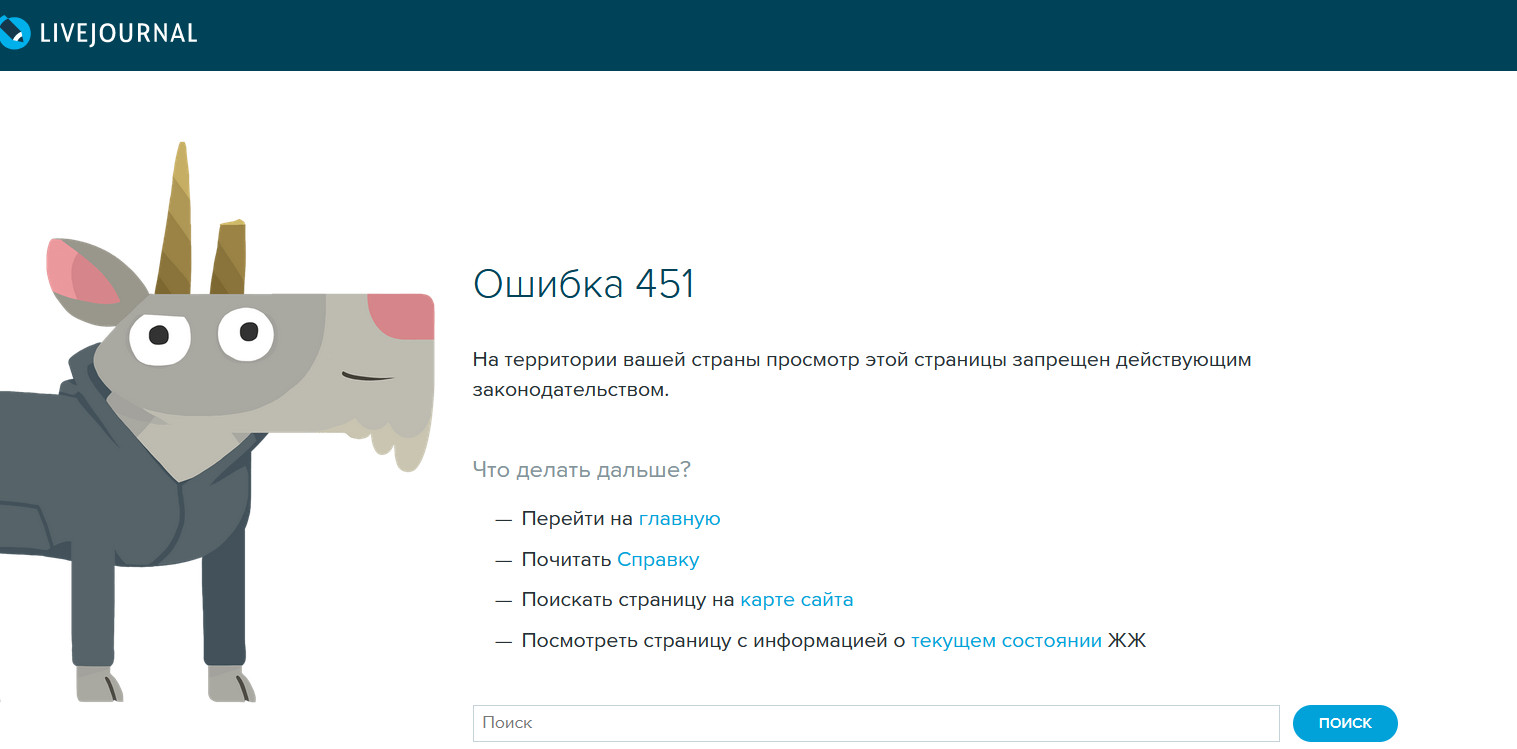
Task: Click the goat's right eye
Action: point(245,332)
